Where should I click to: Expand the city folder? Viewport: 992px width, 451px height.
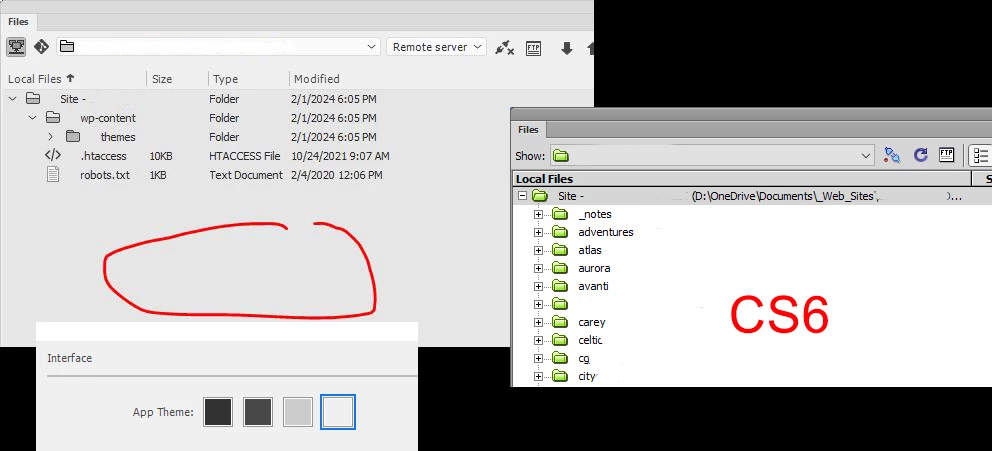[538, 376]
